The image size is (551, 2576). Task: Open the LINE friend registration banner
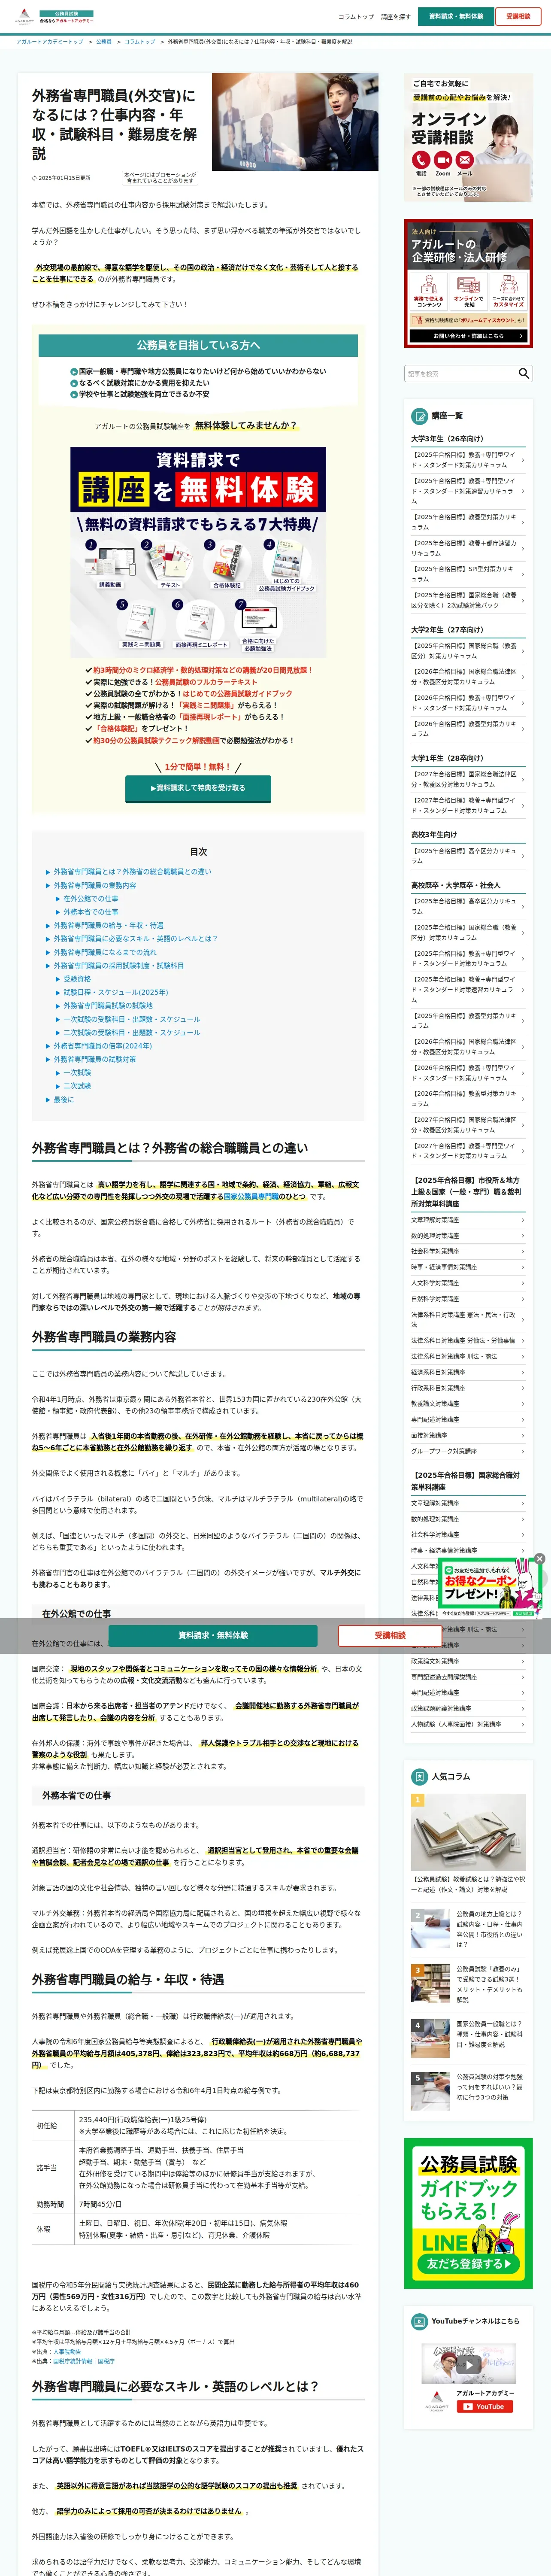point(468,2214)
